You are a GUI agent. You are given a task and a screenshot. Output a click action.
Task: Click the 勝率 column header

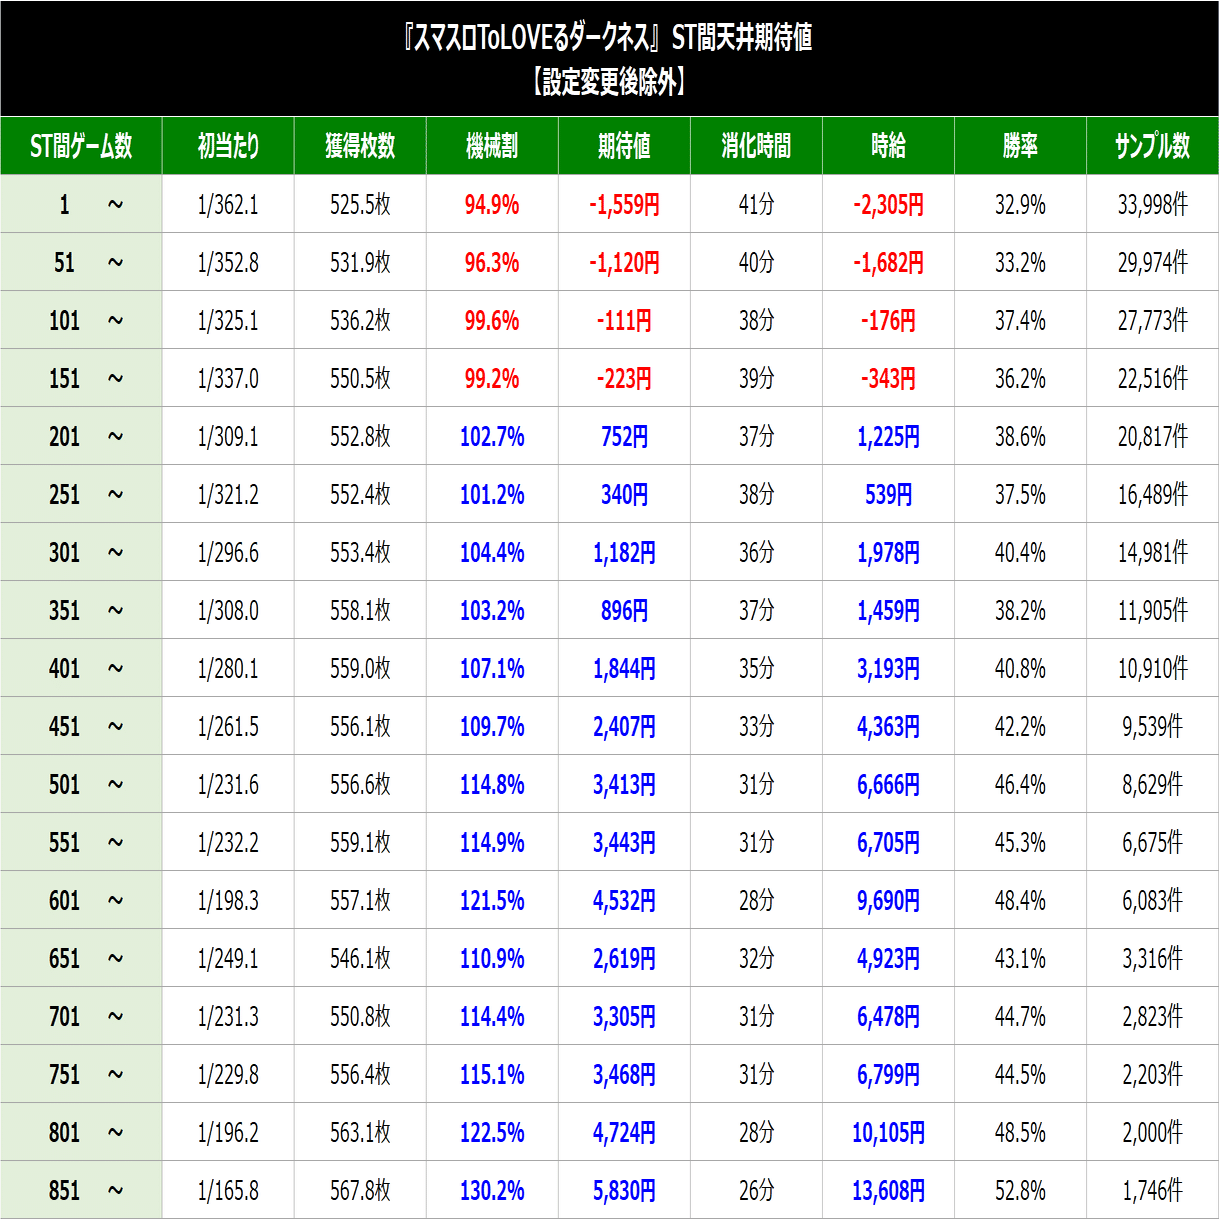(1020, 146)
